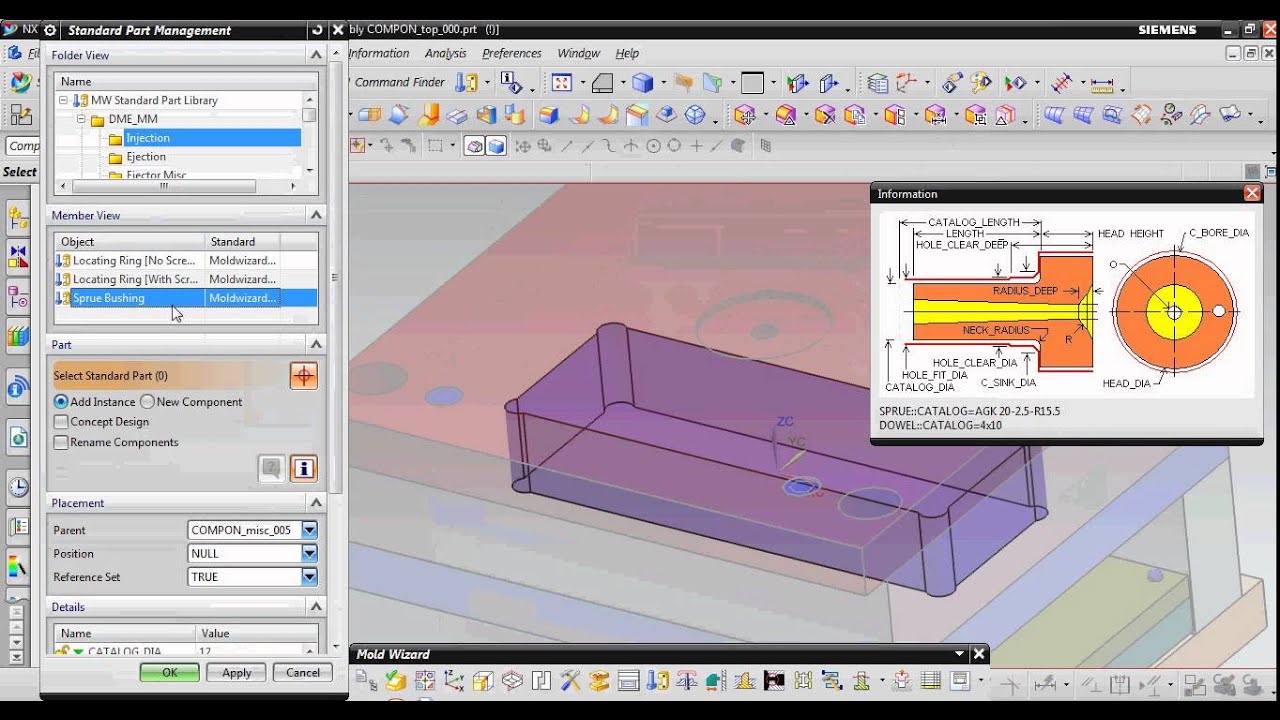The height and width of the screenshot is (720, 1280).
Task: Collapse the Part section
Action: (316, 344)
